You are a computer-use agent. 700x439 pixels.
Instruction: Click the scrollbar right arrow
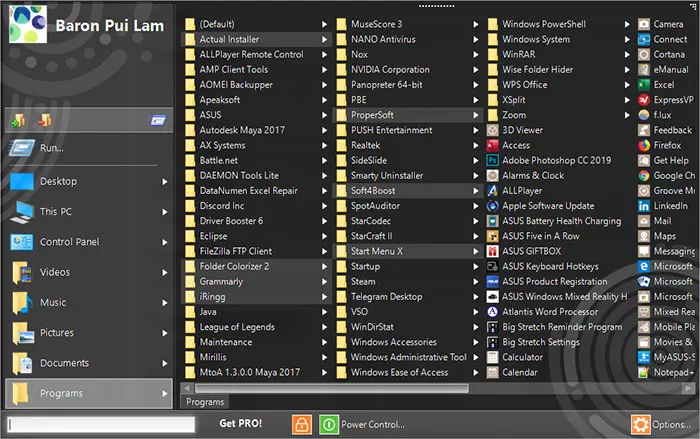tap(688, 389)
